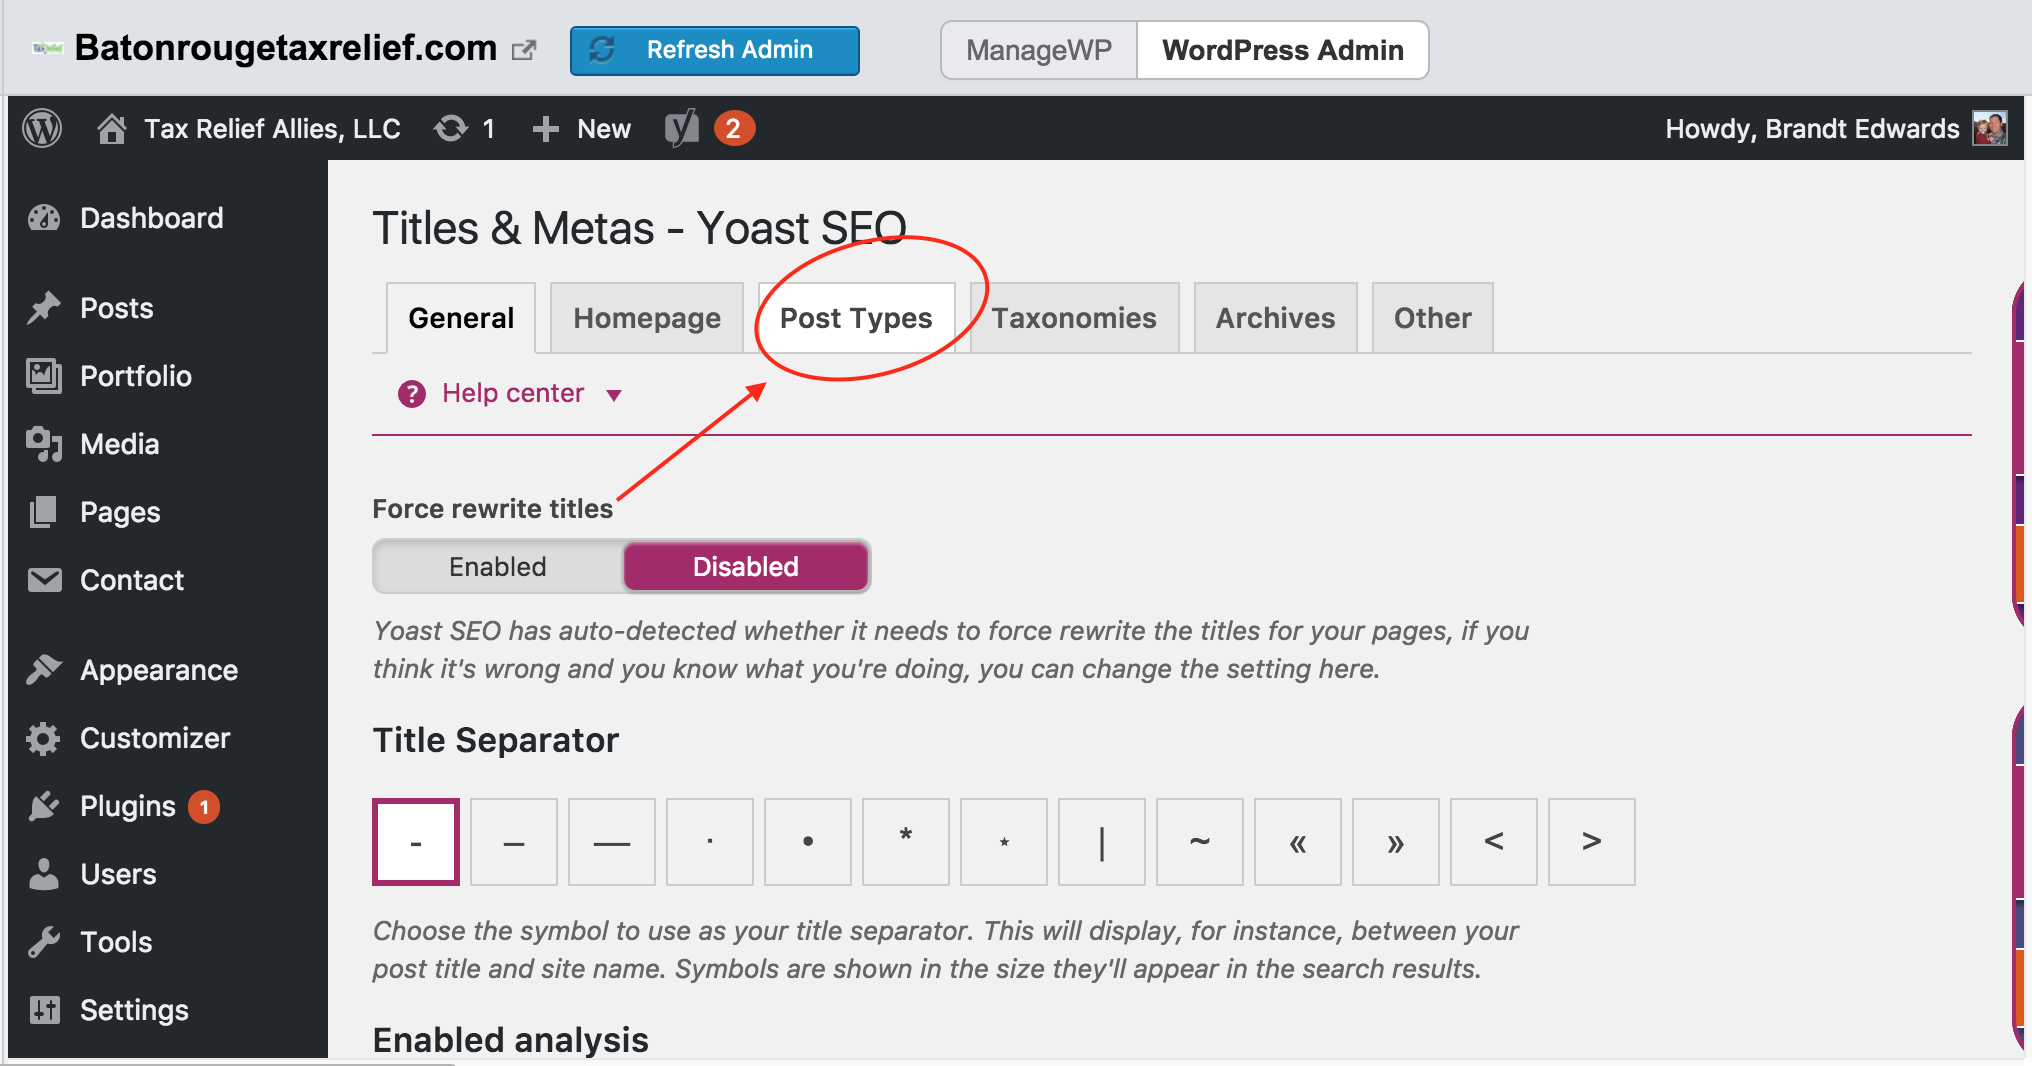
Task: Open Appearance in the sidebar
Action: point(159,670)
